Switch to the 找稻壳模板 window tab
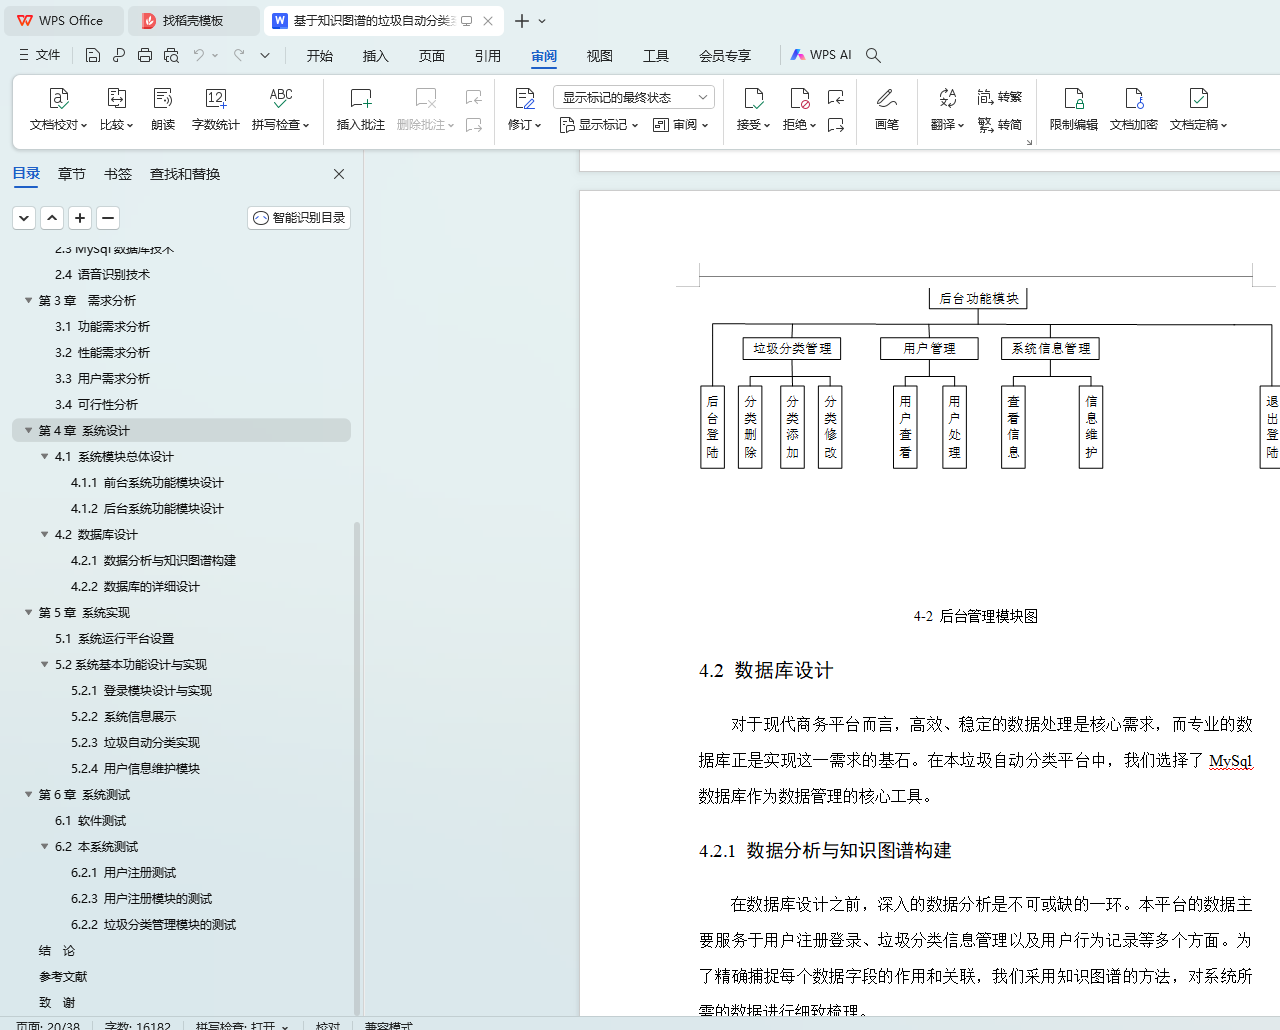Image resolution: width=1280 pixels, height=1030 pixels. [x=193, y=21]
